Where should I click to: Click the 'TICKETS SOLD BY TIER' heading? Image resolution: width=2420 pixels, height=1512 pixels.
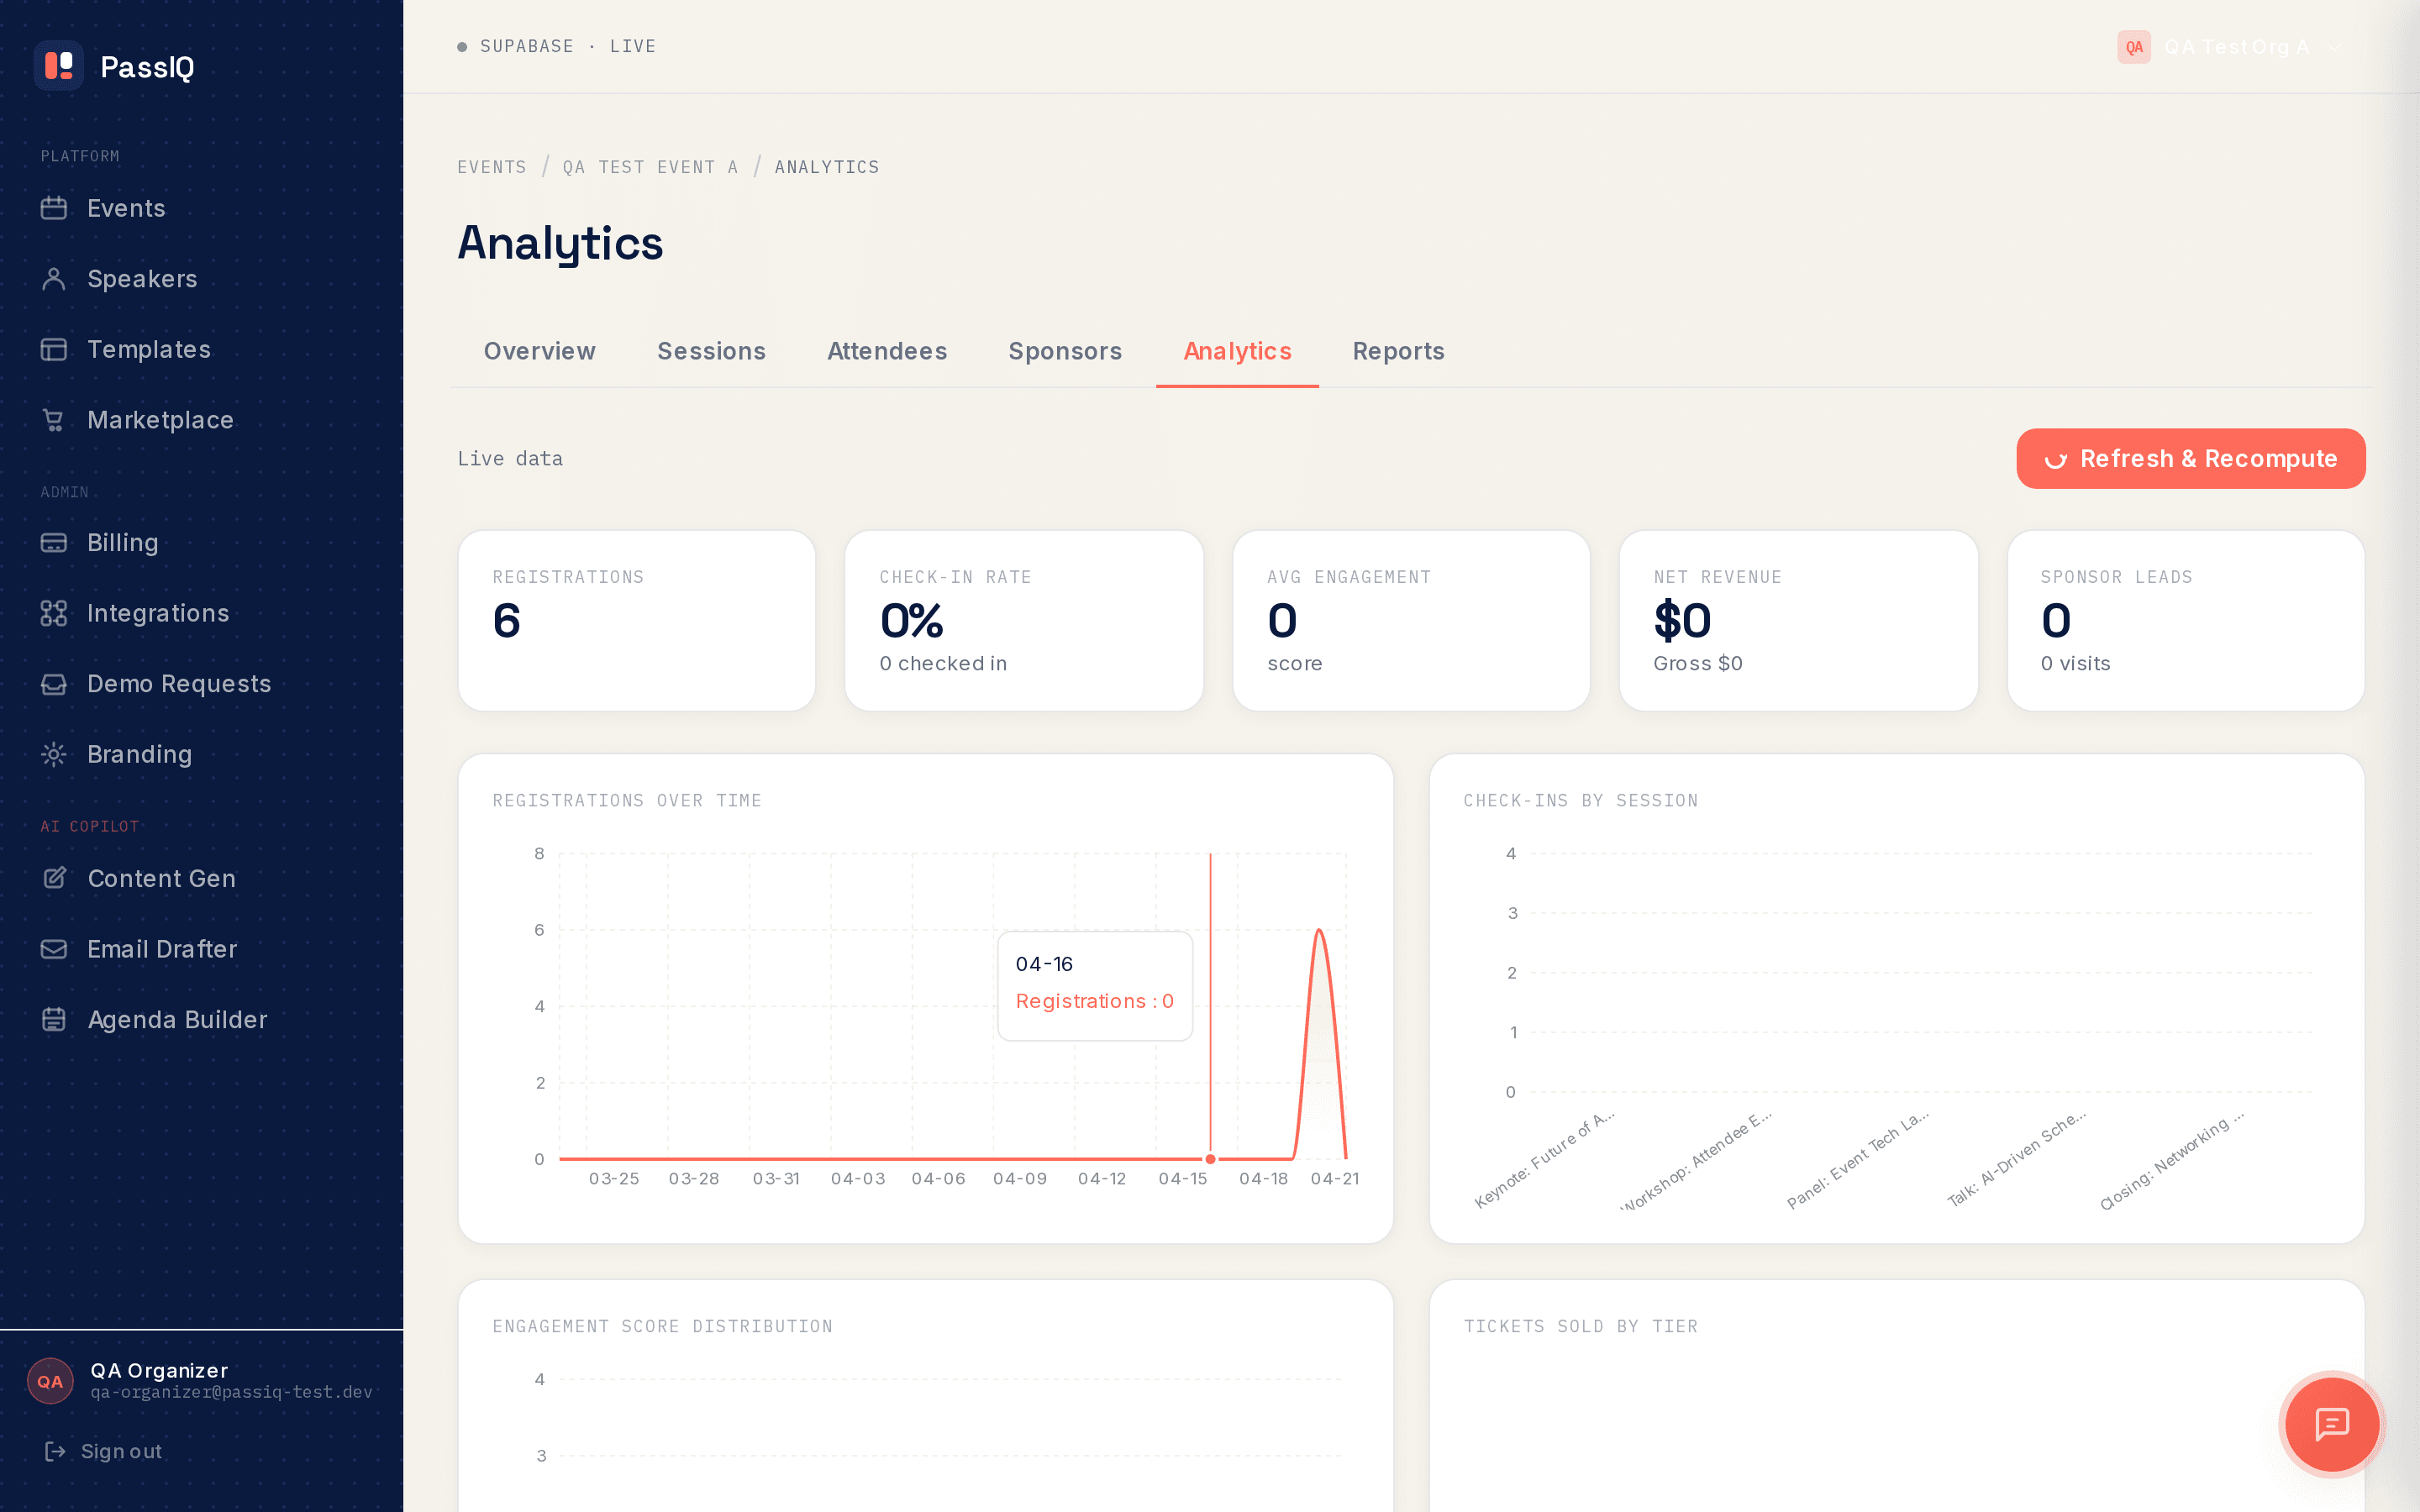(1581, 1327)
